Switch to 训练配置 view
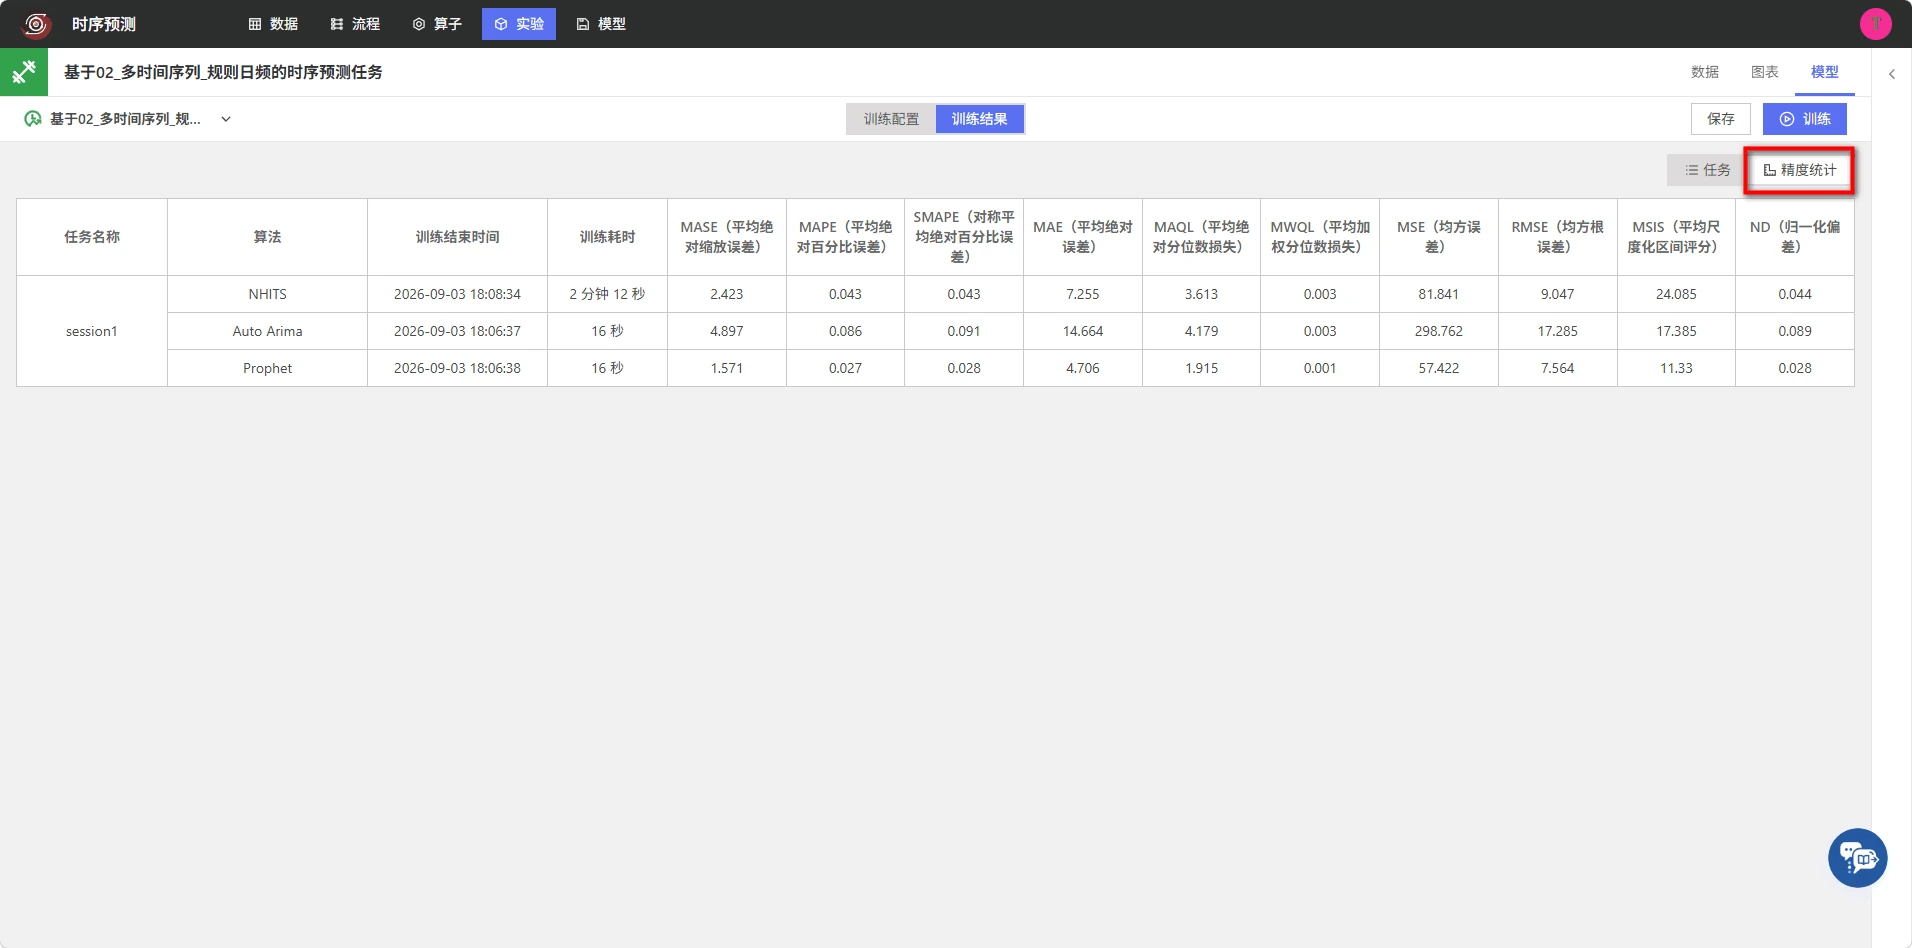1912x948 pixels. pyautogui.click(x=891, y=119)
